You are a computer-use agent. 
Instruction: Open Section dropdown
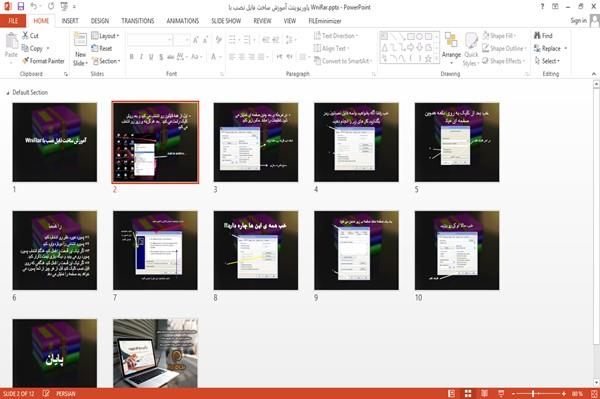coord(106,61)
